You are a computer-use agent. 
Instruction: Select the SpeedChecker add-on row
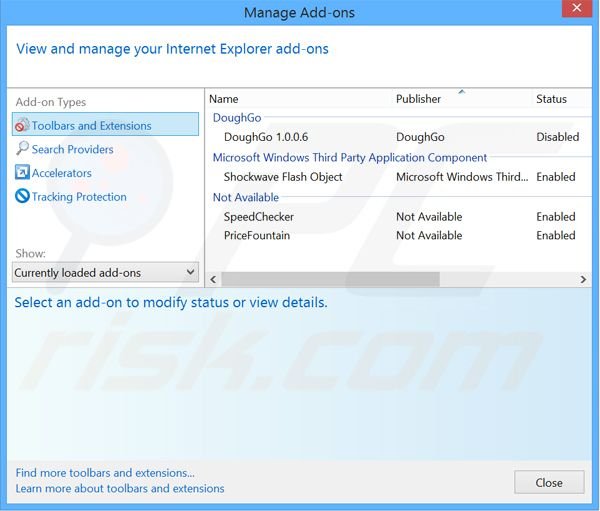point(400,217)
